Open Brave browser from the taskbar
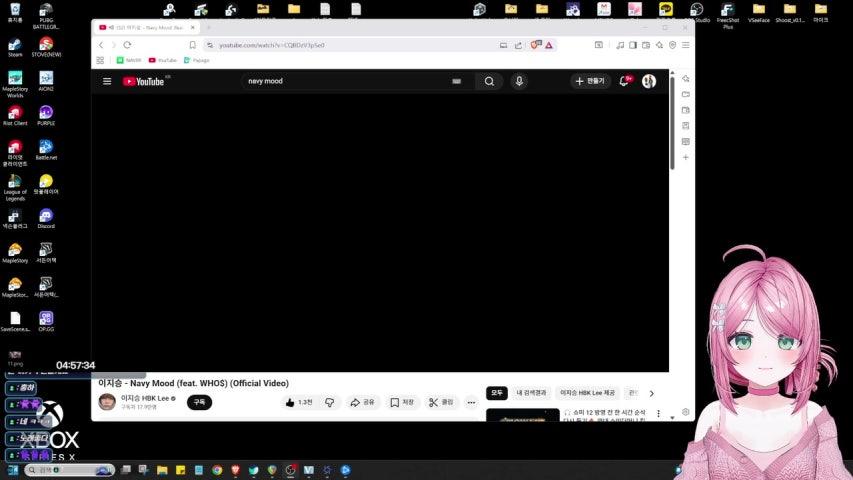This screenshot has width=853, height=480. click(236, 470)
